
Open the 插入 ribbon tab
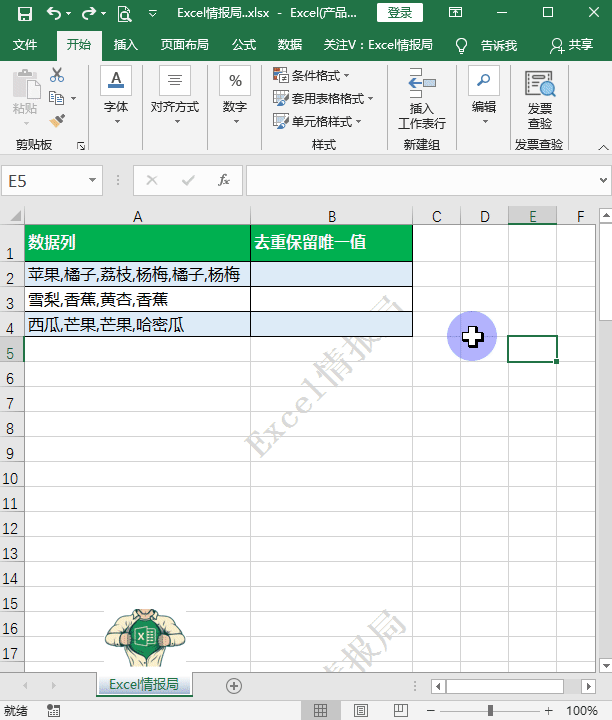click(x=126, y=45)
